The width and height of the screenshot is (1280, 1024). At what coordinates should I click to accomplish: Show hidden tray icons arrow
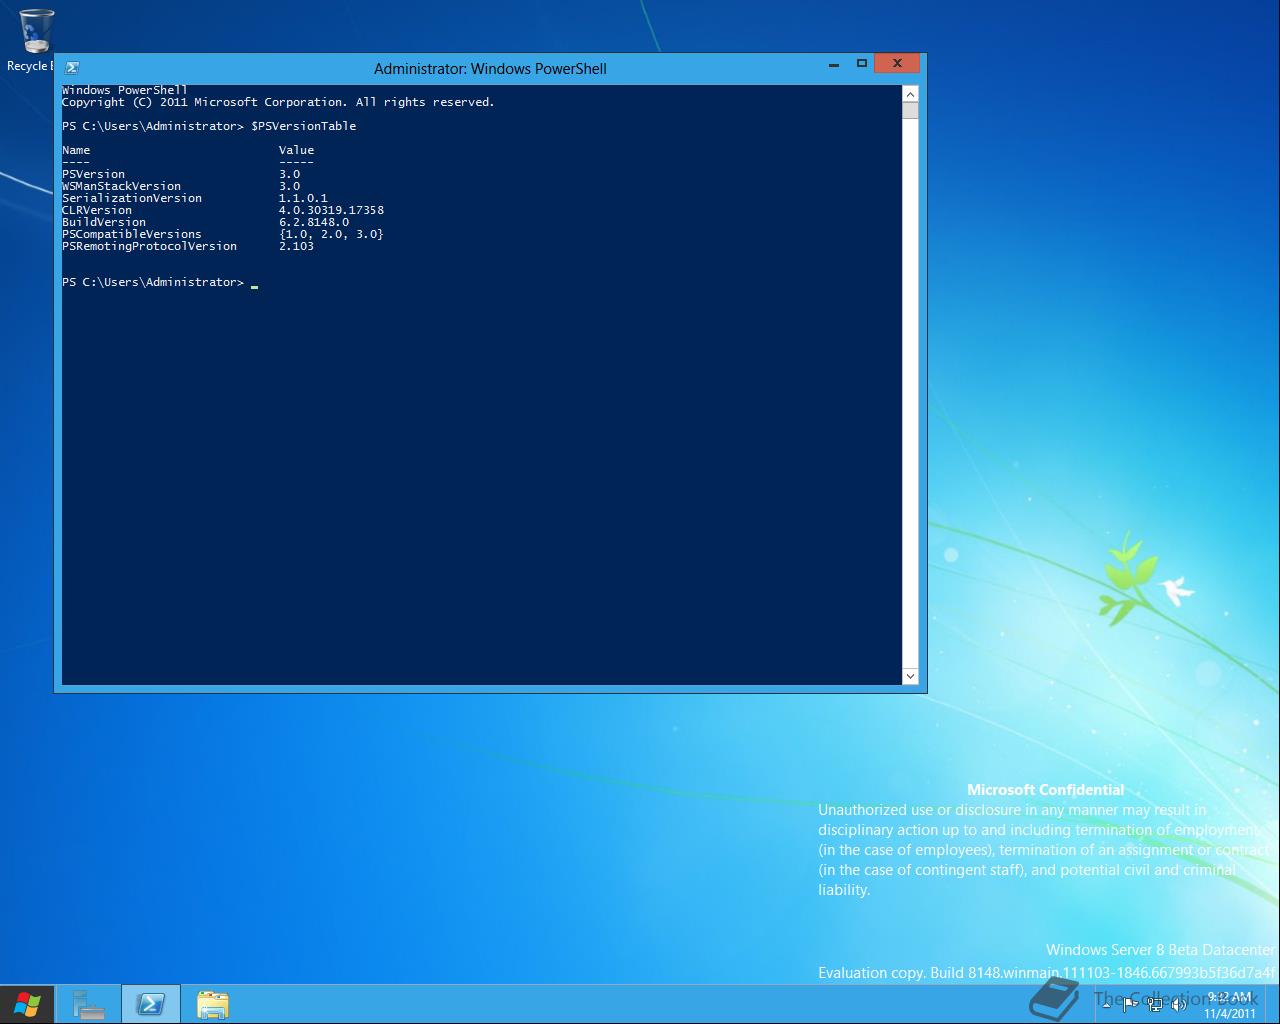coord(1106,1004)
